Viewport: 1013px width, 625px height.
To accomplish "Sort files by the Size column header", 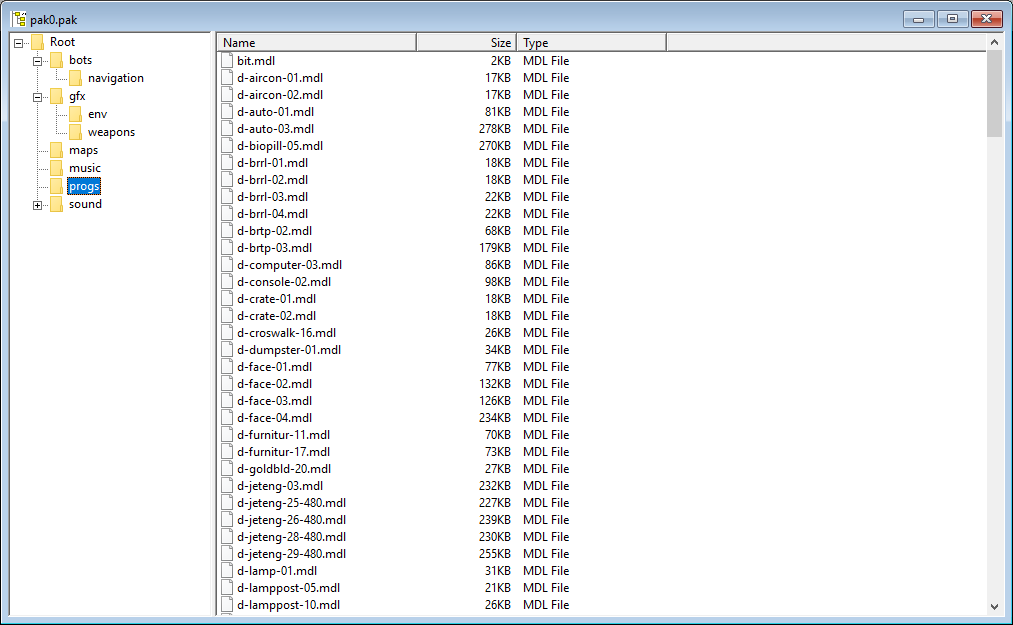I will coord(466,43).
